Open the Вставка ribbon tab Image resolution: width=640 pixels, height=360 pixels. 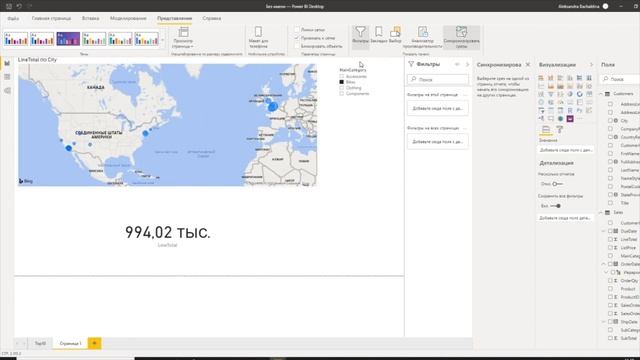click(91, 18)
